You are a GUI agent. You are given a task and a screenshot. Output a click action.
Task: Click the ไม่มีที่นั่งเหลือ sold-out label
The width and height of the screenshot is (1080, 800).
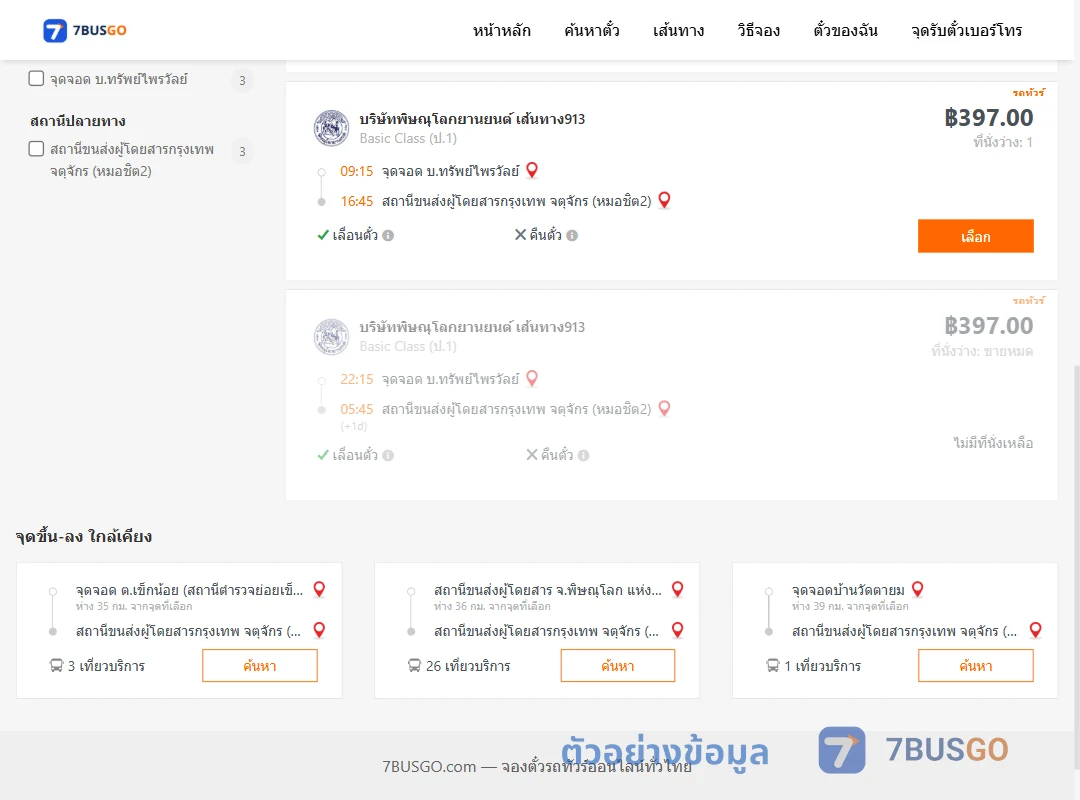click(993, 443)
